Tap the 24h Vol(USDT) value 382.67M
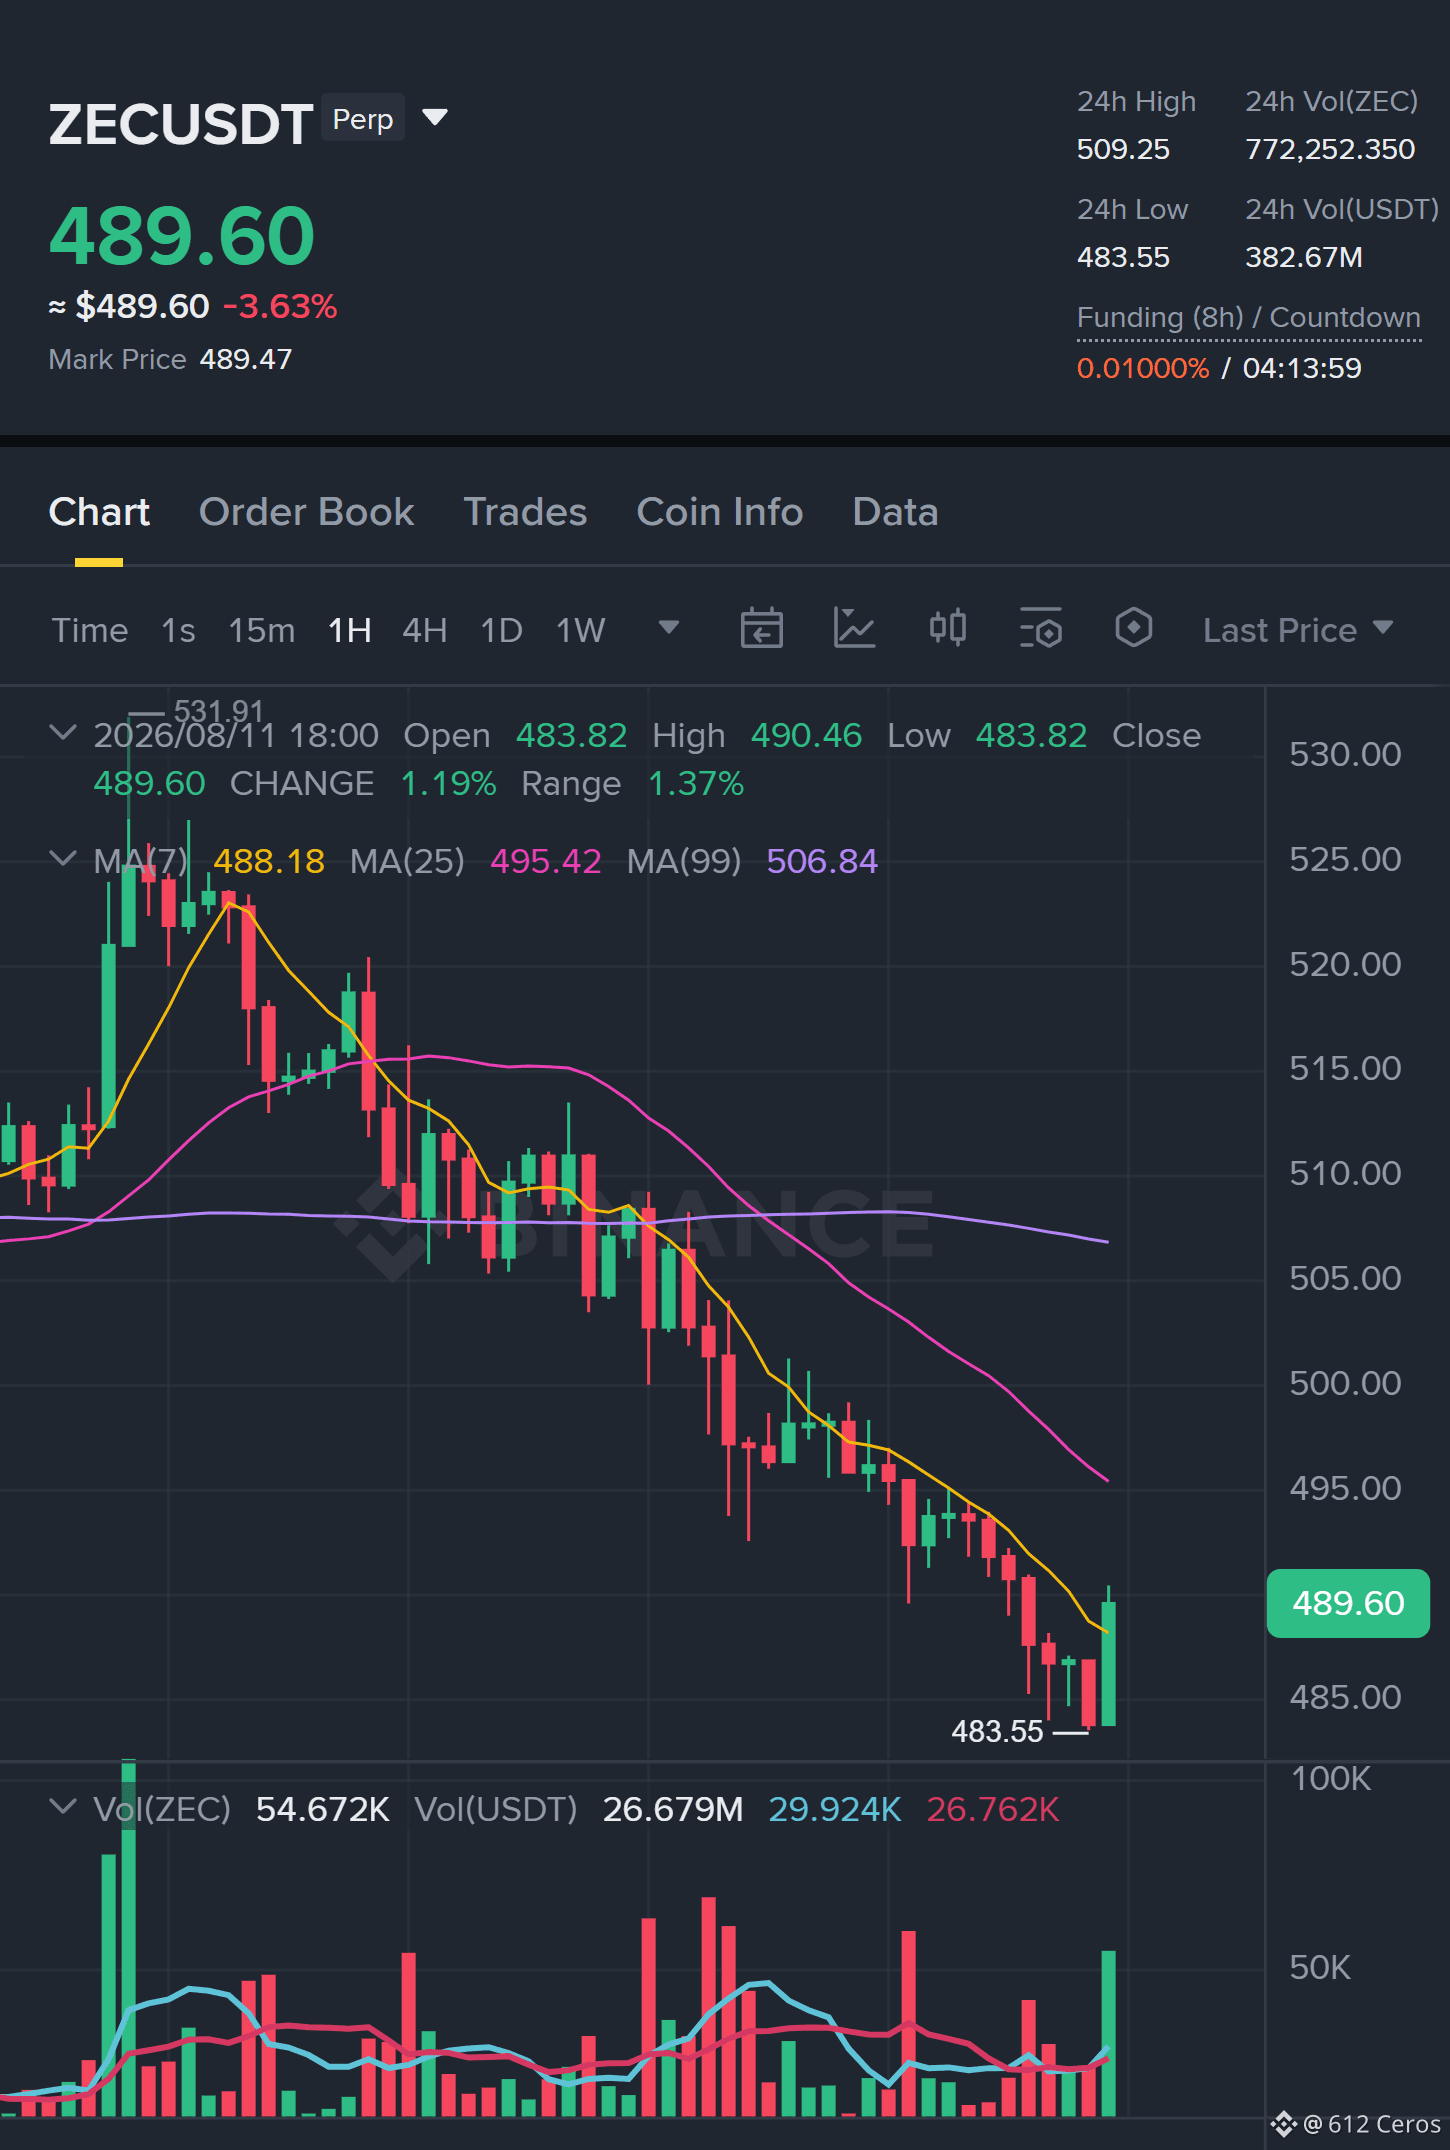The height and width of the screenshot is (2150, 1450). click(1304, 257)
